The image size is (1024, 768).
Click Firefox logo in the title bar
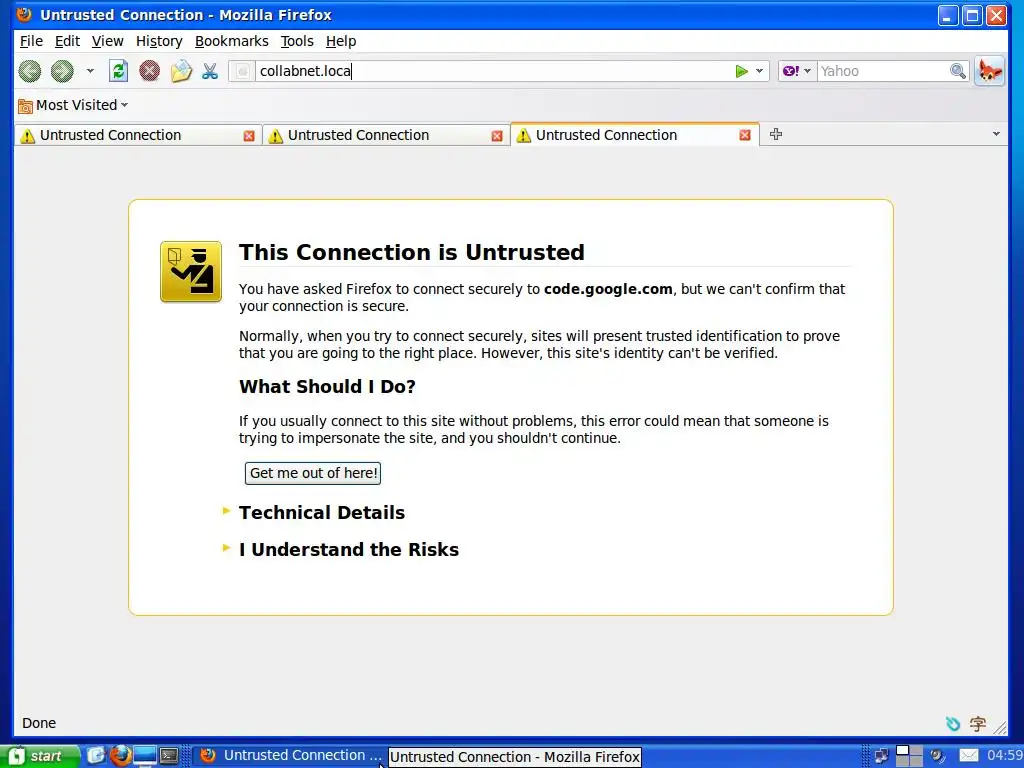(x=25, y=14)
